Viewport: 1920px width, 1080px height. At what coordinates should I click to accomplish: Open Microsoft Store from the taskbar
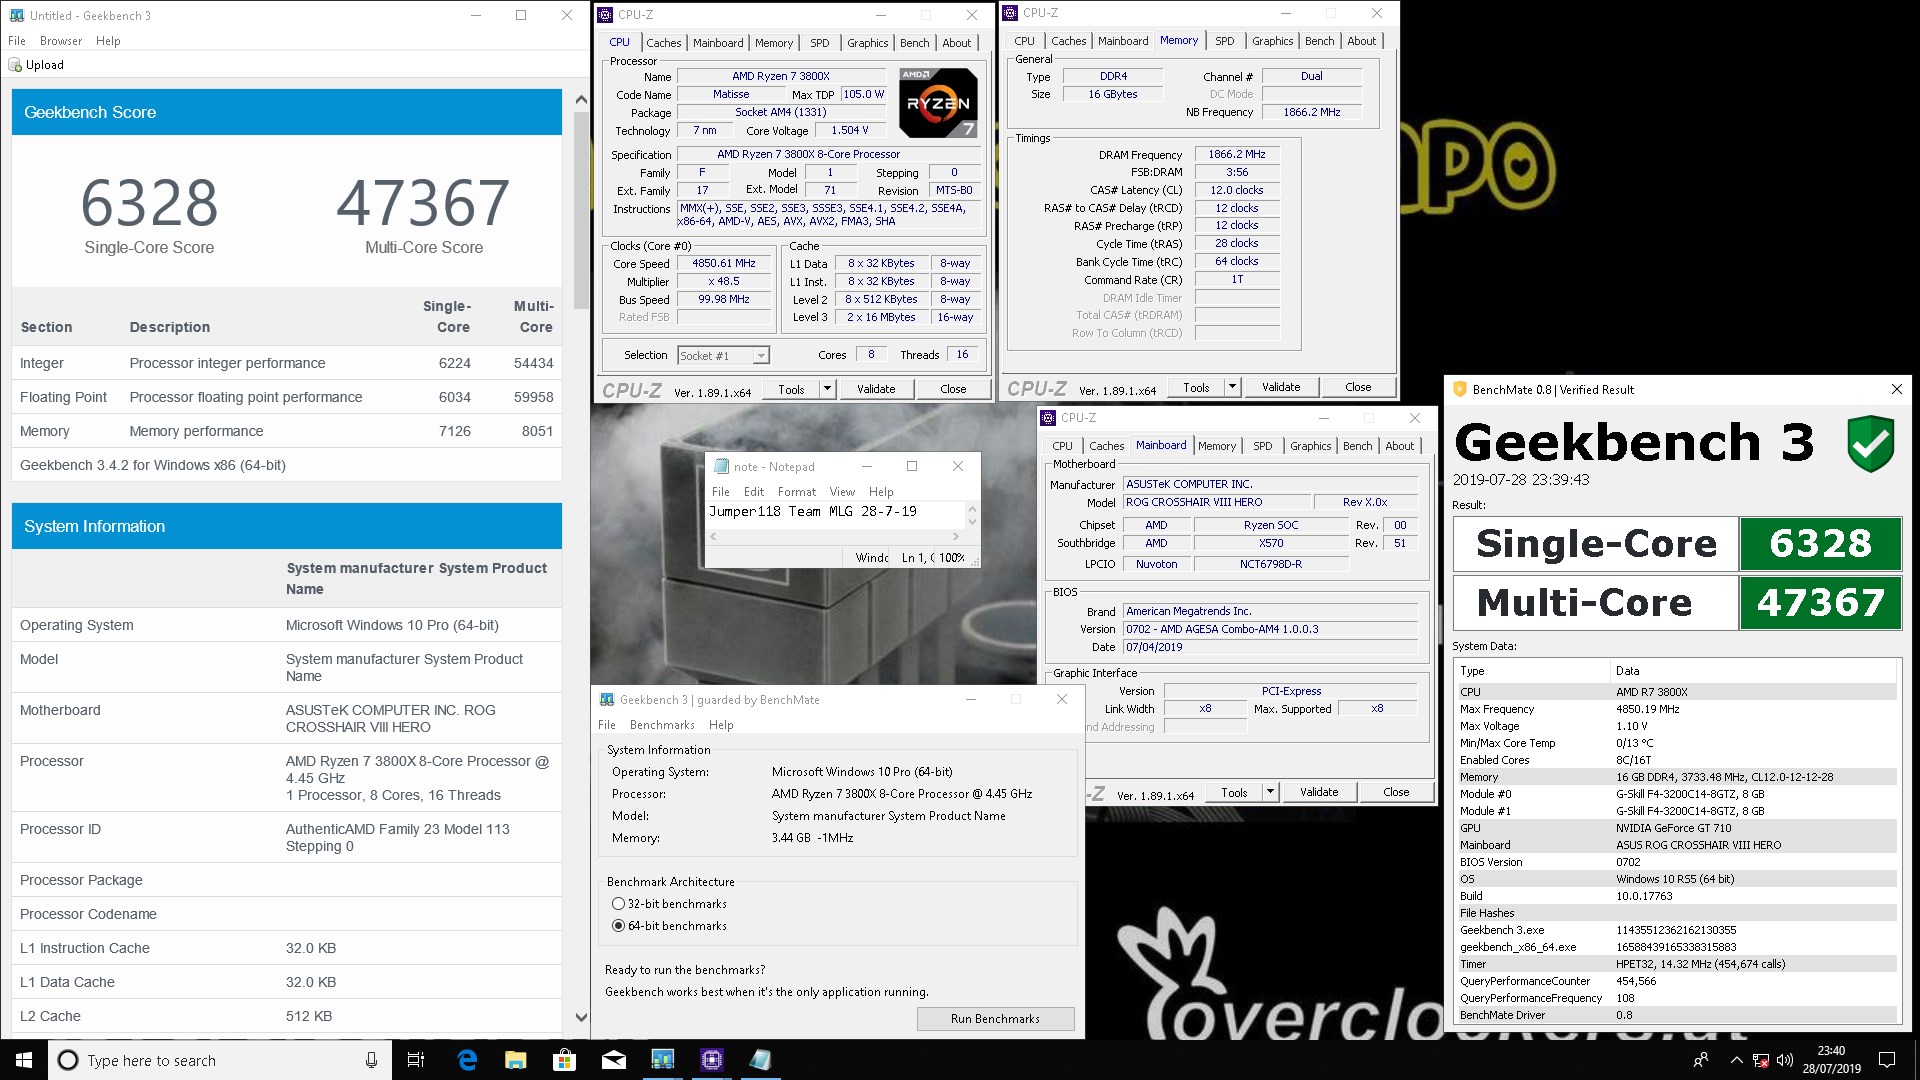(564, 1060)
